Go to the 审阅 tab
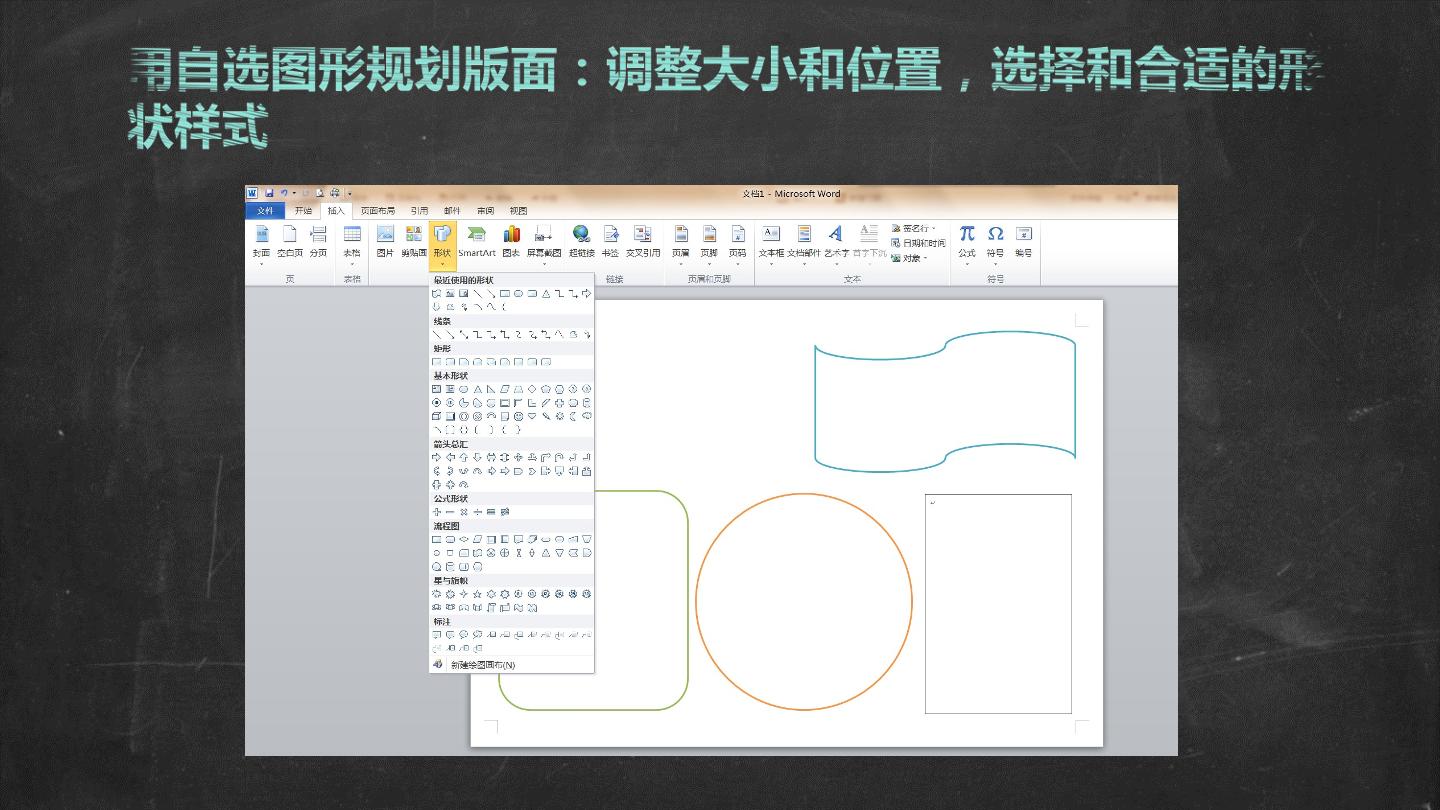Viewport: 1440px width, 810px height. click(x=485, y=211)
